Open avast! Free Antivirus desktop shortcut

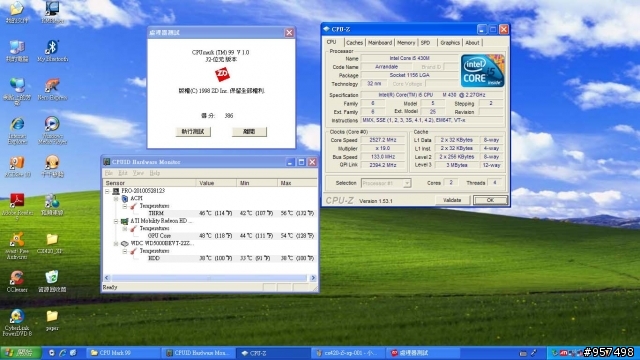(x=17, y=245)
